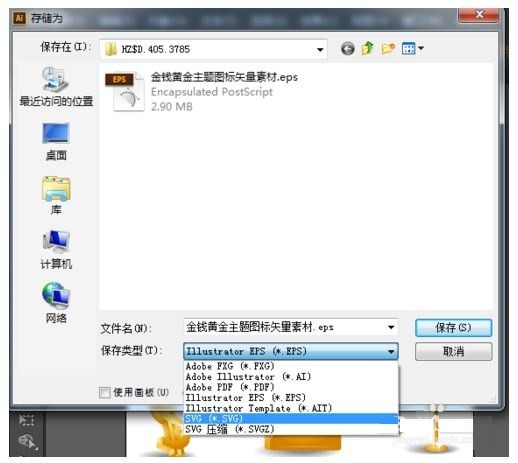Screen dimensions: 518x463
Task: Go up one folder level icon
Action: tap(367, 48)
